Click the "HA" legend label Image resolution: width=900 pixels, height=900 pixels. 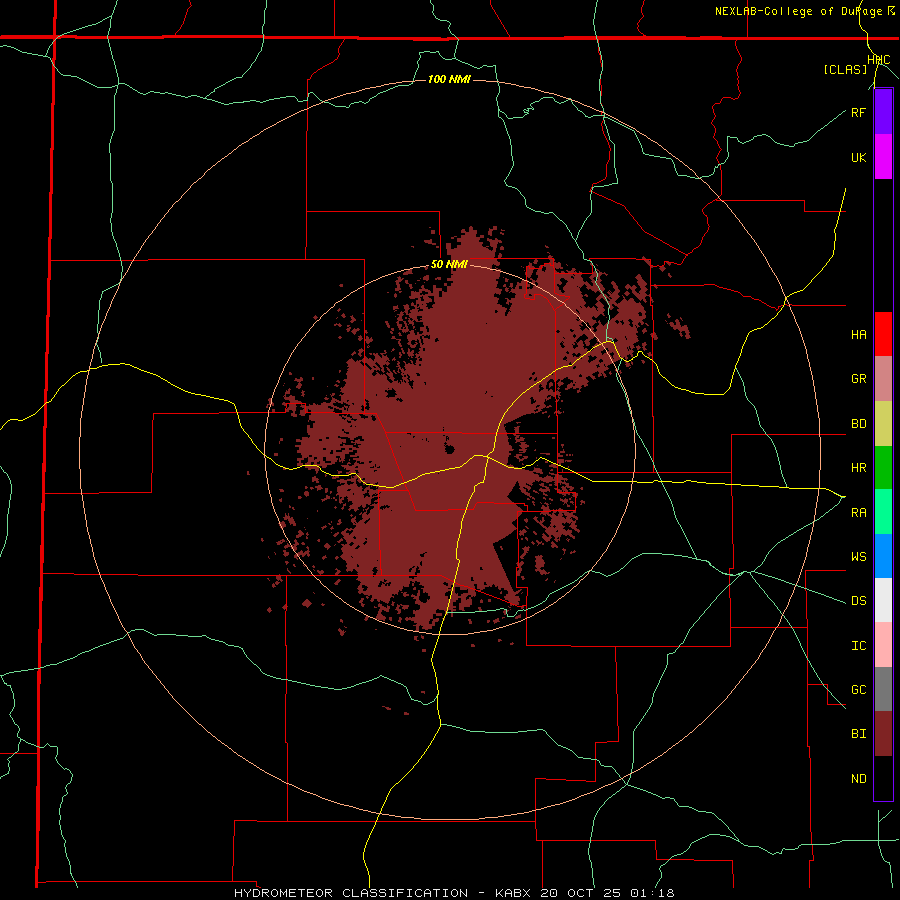[858, 334]
